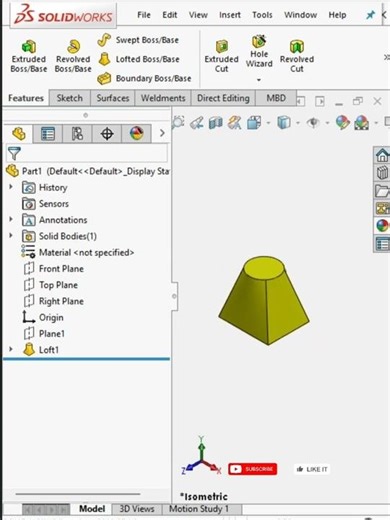
Task: Open the PropertyManager tab icon
Action: (x=48, y=134)
